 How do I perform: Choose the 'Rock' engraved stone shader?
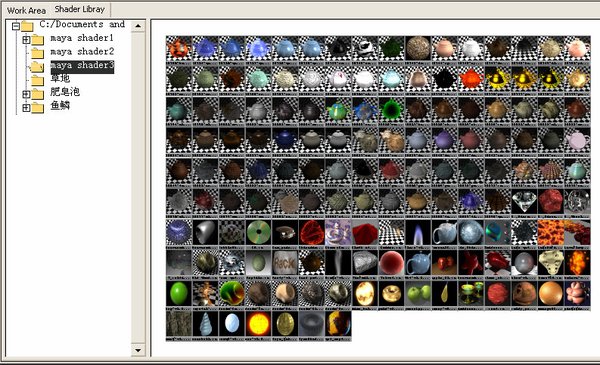pos(285,262)
